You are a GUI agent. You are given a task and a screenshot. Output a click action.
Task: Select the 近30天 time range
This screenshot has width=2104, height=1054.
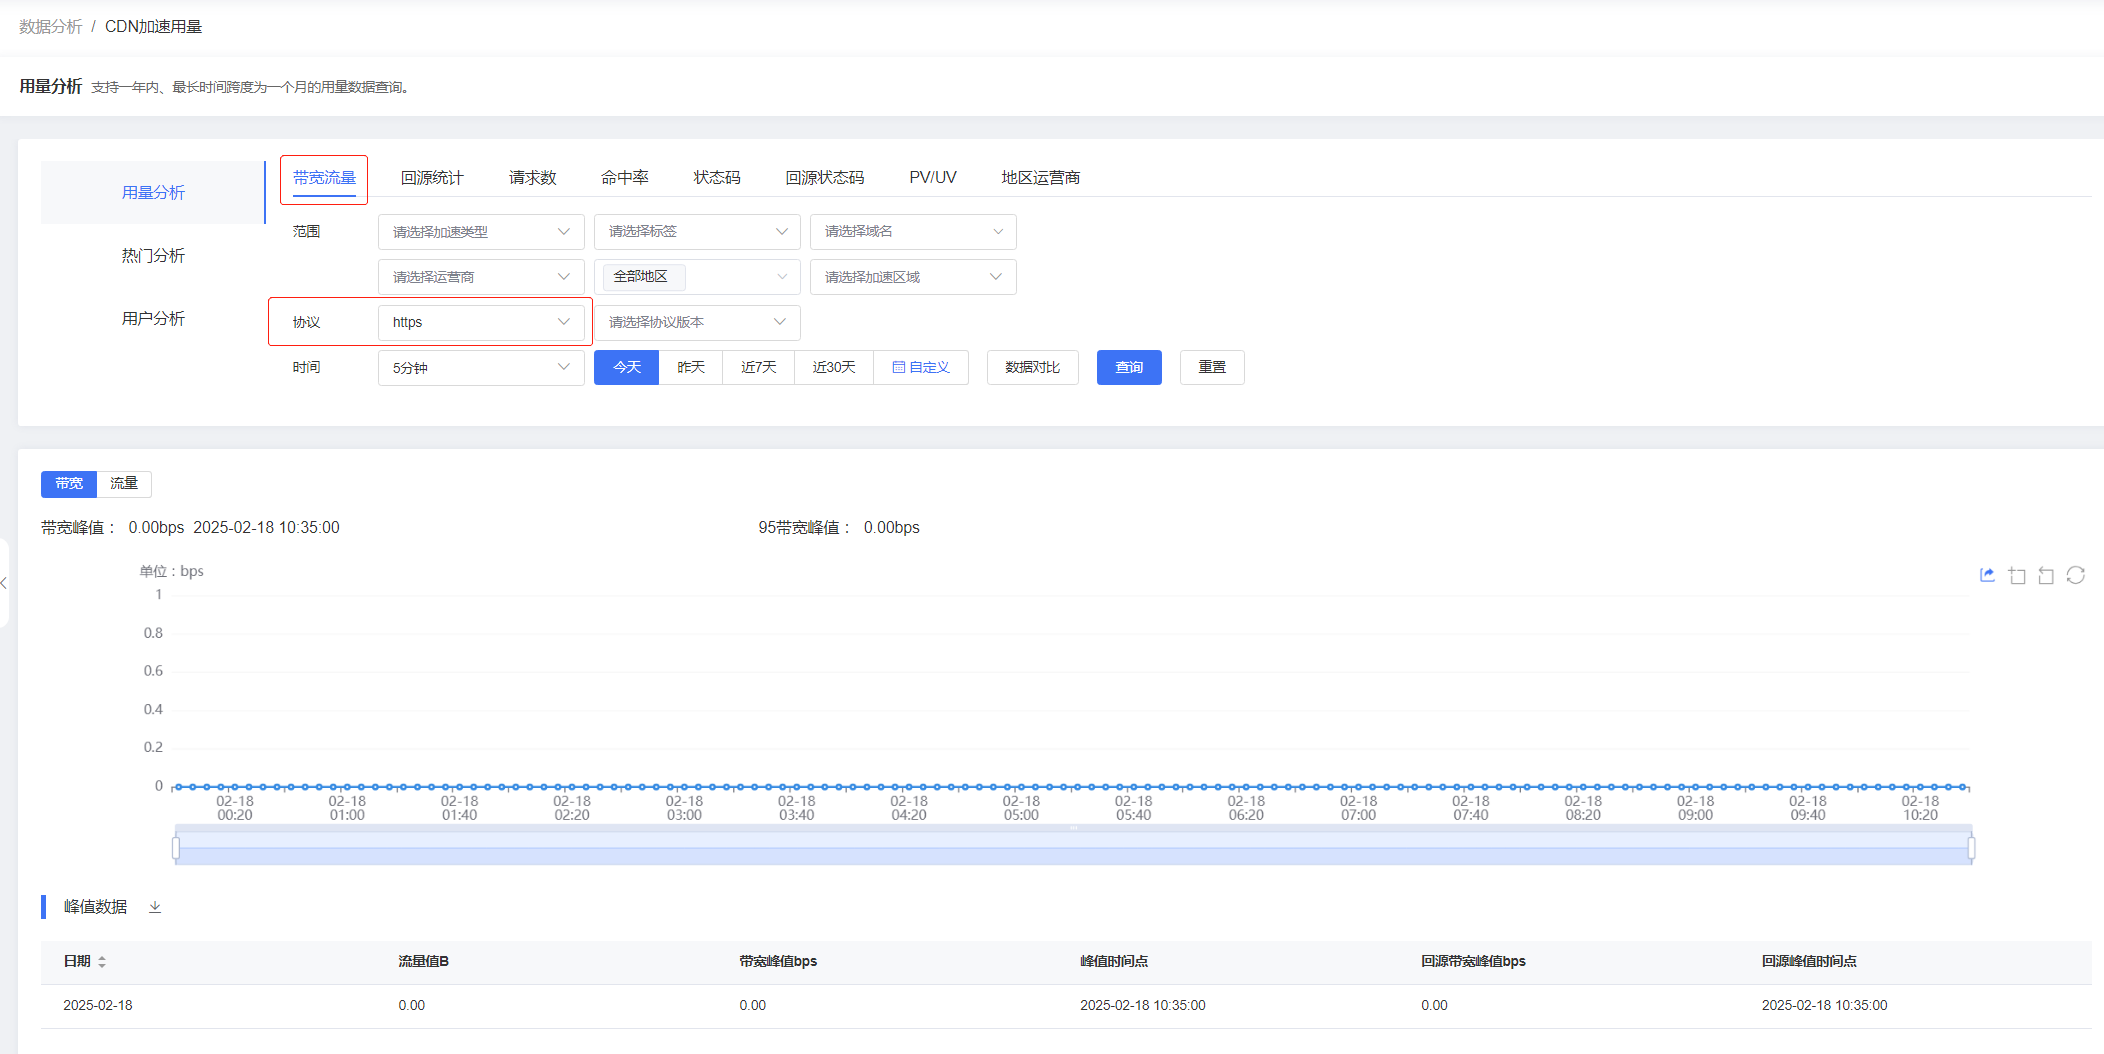point(834,367)
